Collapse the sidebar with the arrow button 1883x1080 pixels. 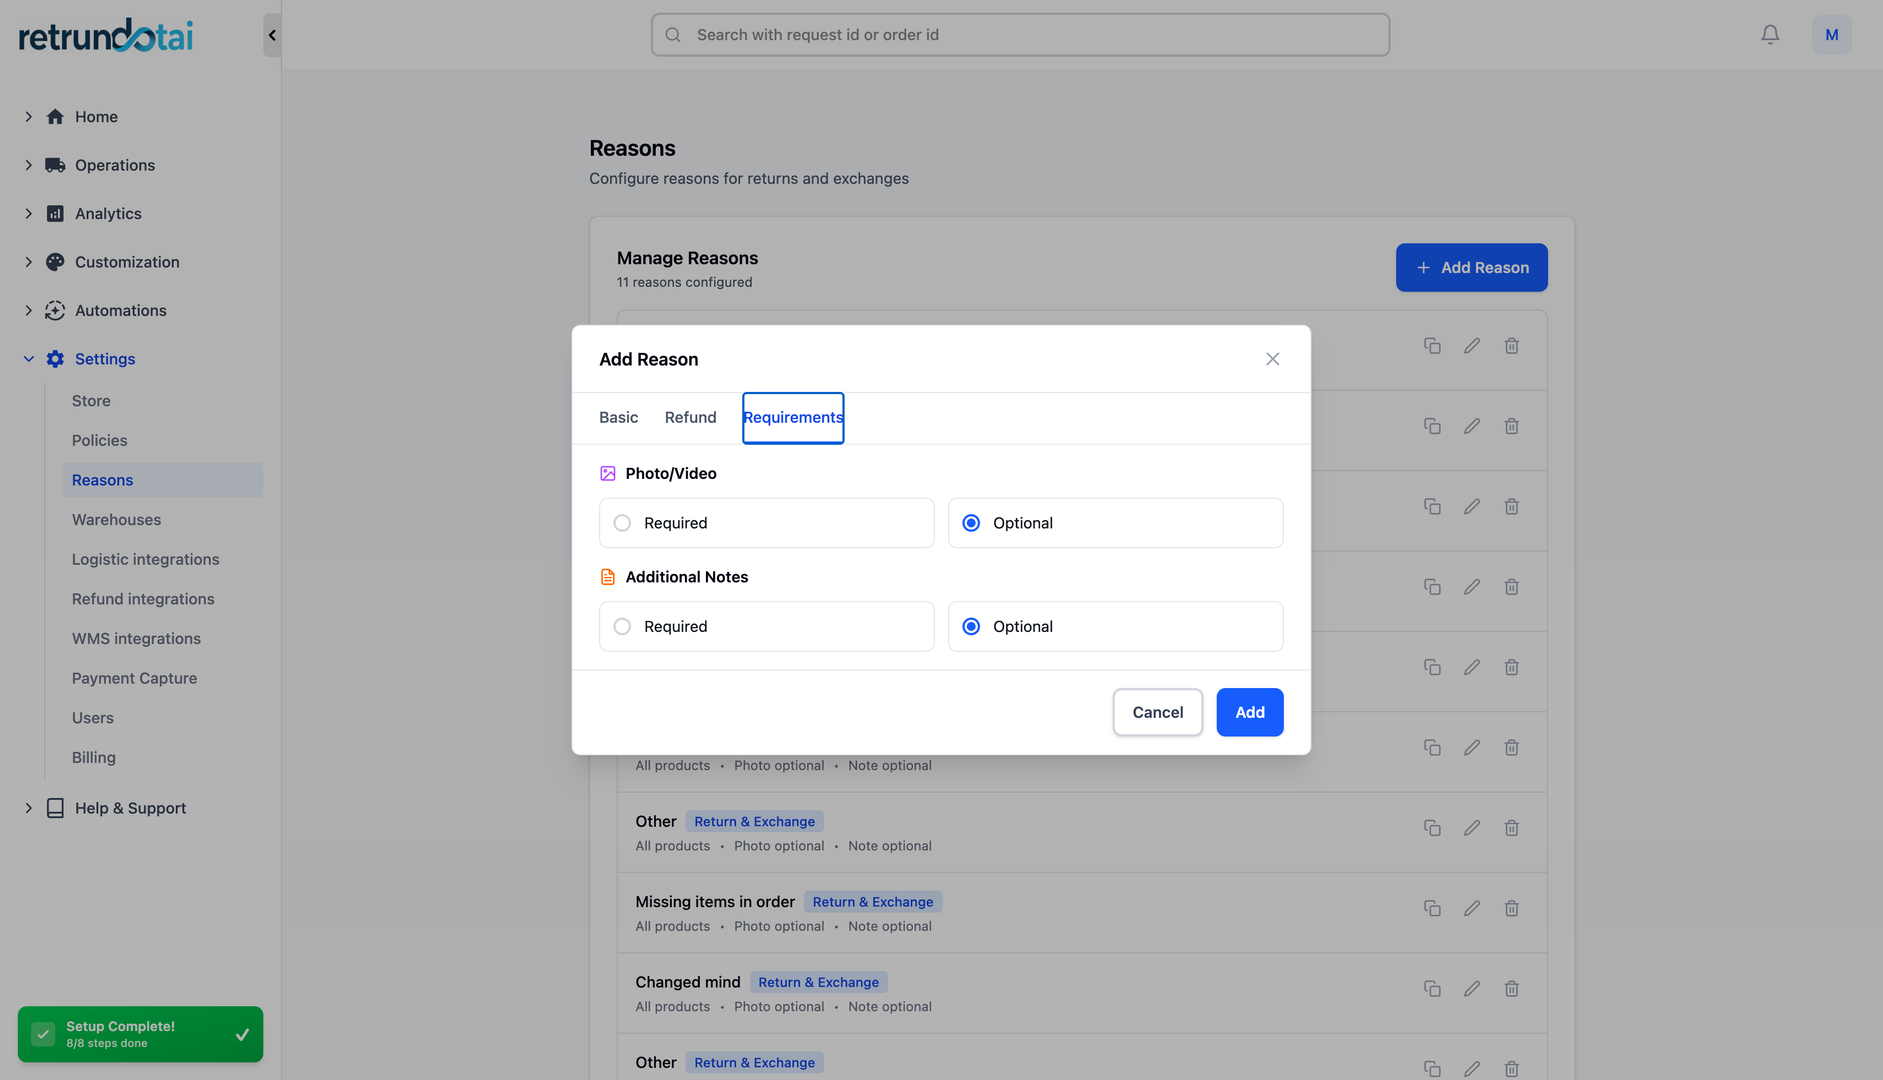272,35
